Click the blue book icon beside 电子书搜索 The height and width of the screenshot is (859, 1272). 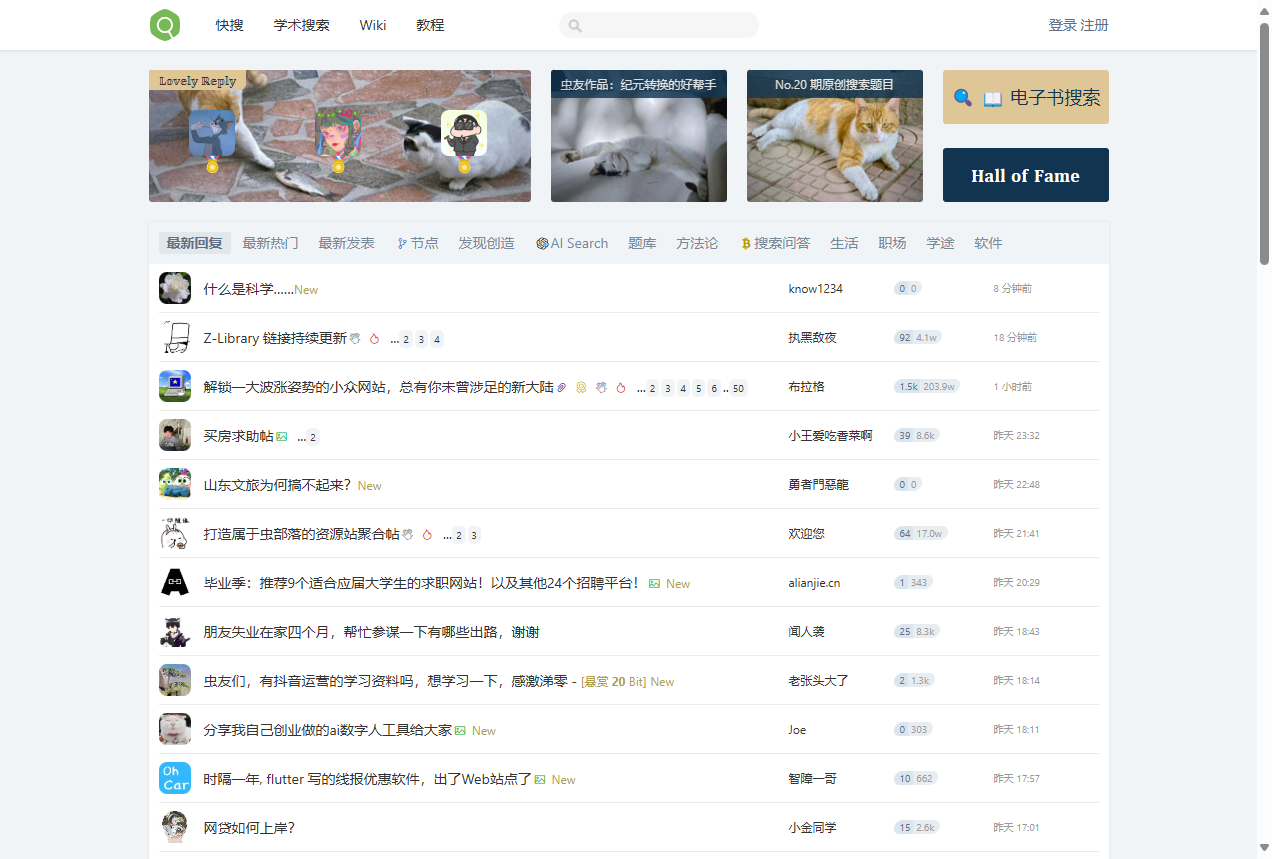[991, 97]
